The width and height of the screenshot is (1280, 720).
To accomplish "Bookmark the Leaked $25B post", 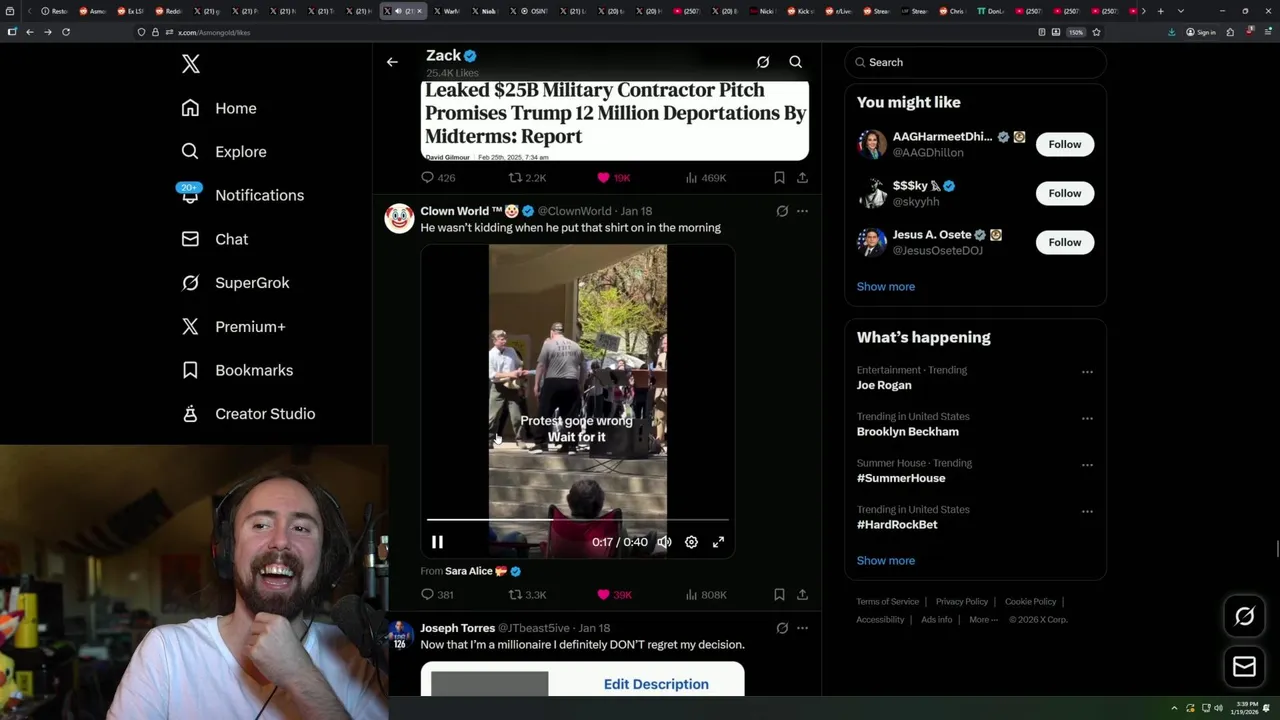I will (779, 178).
